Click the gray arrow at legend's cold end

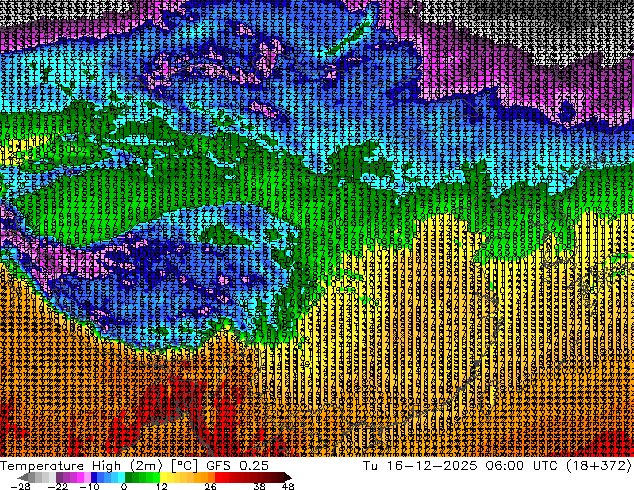23,477
